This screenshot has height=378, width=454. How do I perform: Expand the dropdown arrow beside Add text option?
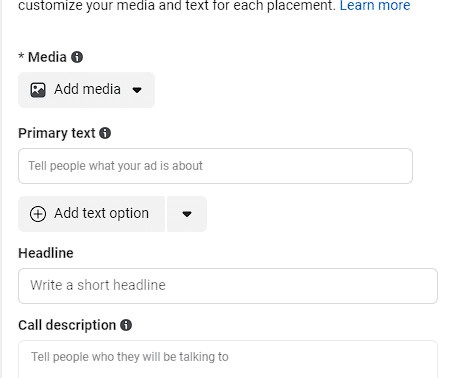187,214
